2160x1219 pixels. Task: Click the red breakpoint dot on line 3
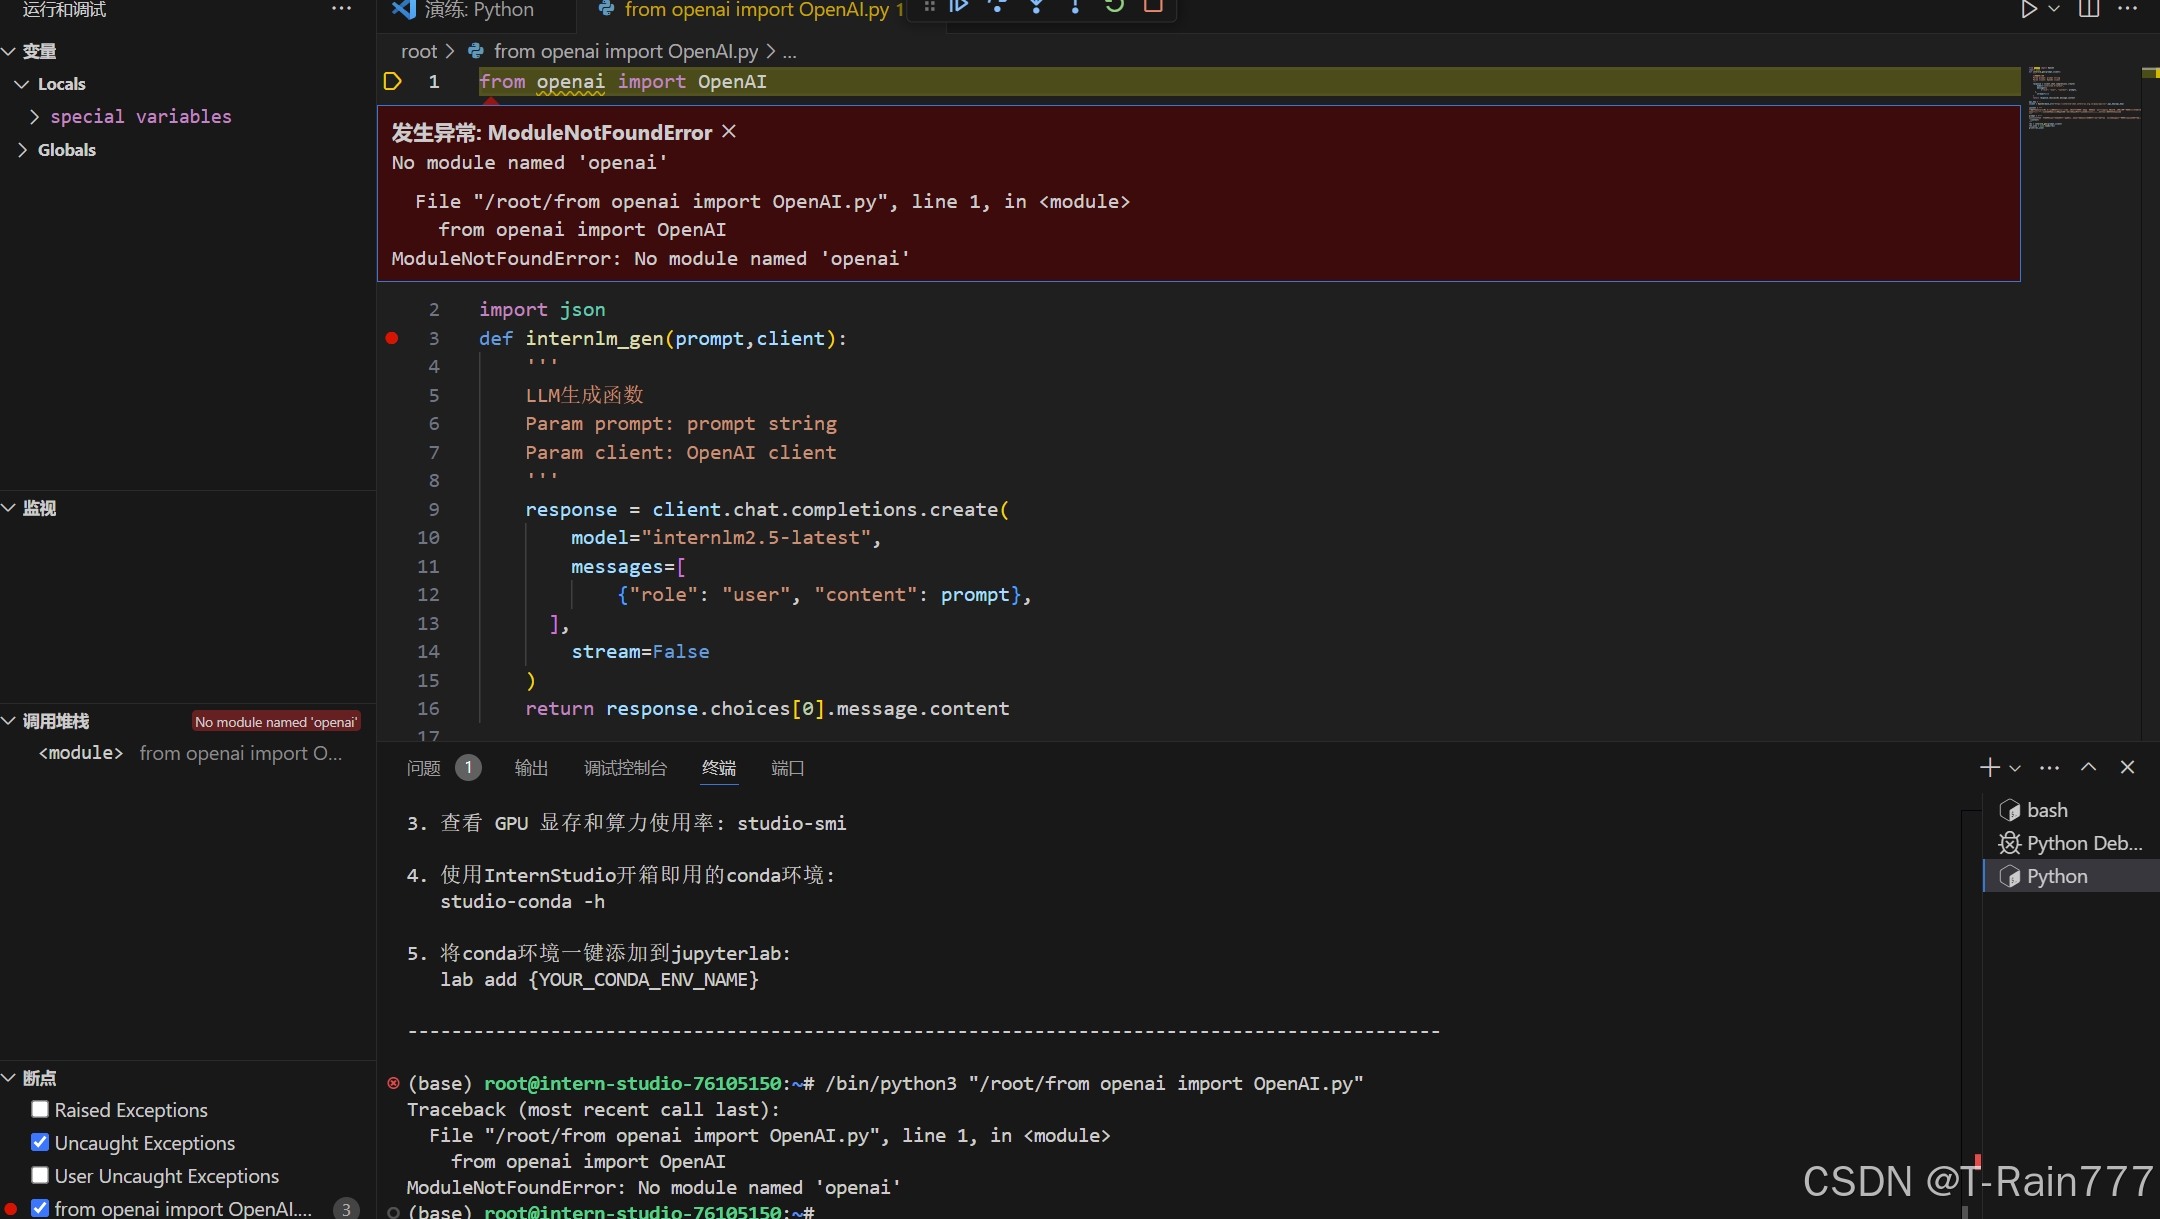pos(391,338)
